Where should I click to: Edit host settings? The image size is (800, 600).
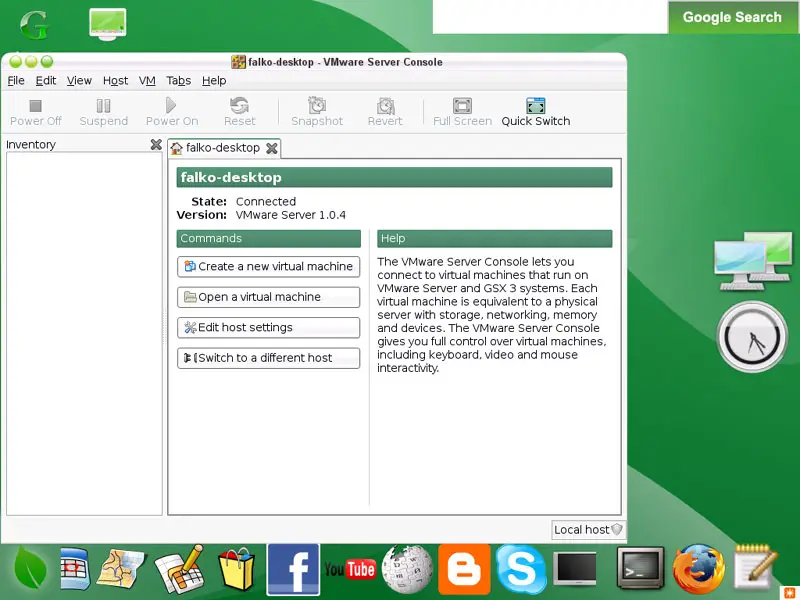click(268, 328)
